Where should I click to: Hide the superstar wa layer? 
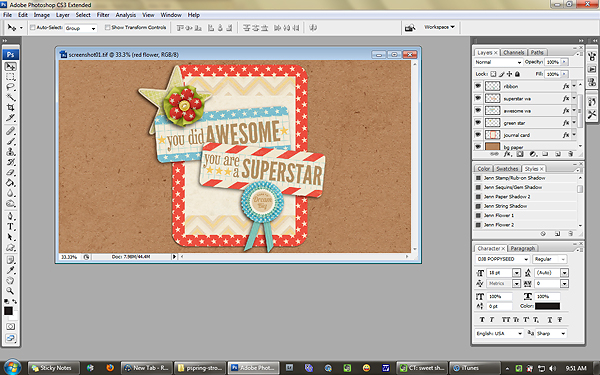478,98
